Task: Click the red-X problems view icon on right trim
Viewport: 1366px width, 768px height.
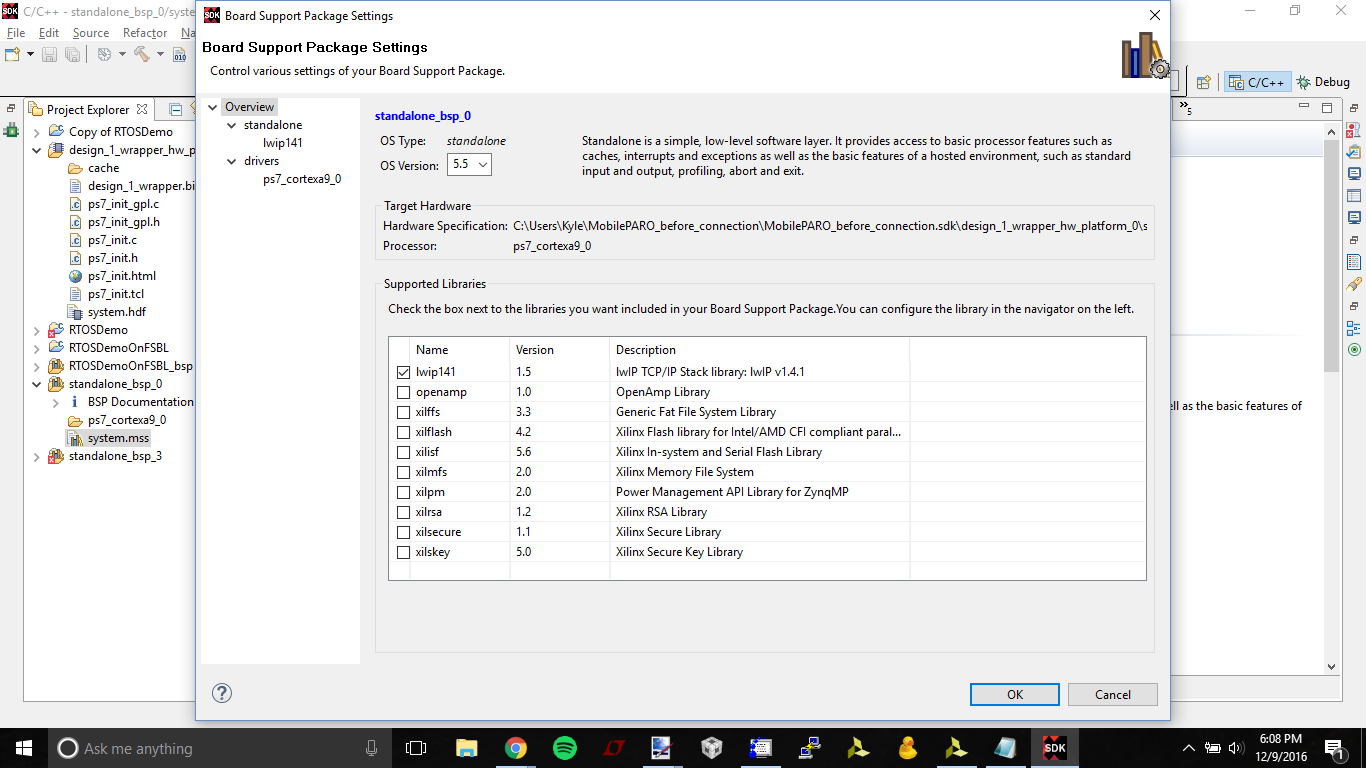Action: click(x=1354, y=130)
